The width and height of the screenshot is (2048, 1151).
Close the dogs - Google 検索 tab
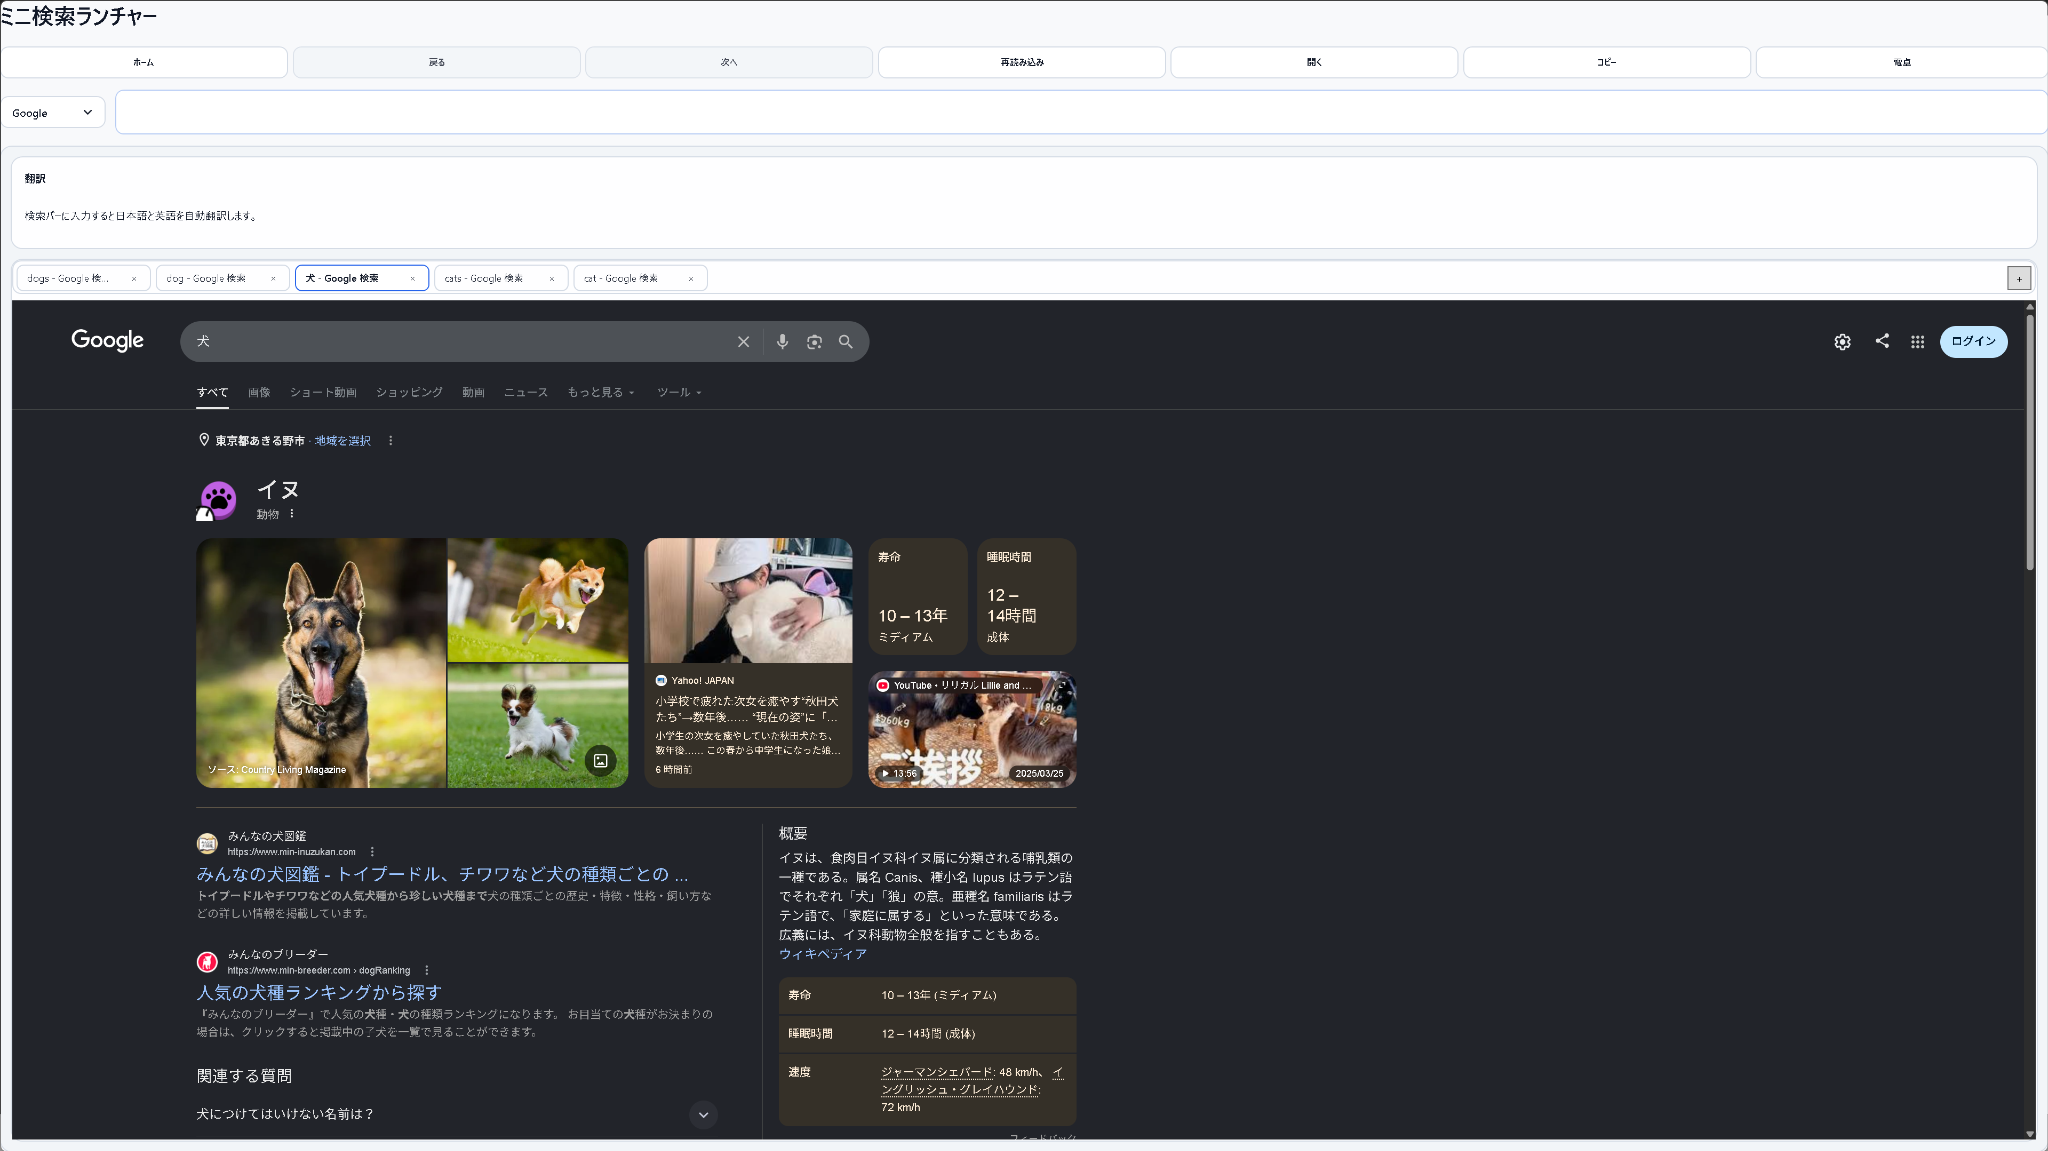point(134,279)
